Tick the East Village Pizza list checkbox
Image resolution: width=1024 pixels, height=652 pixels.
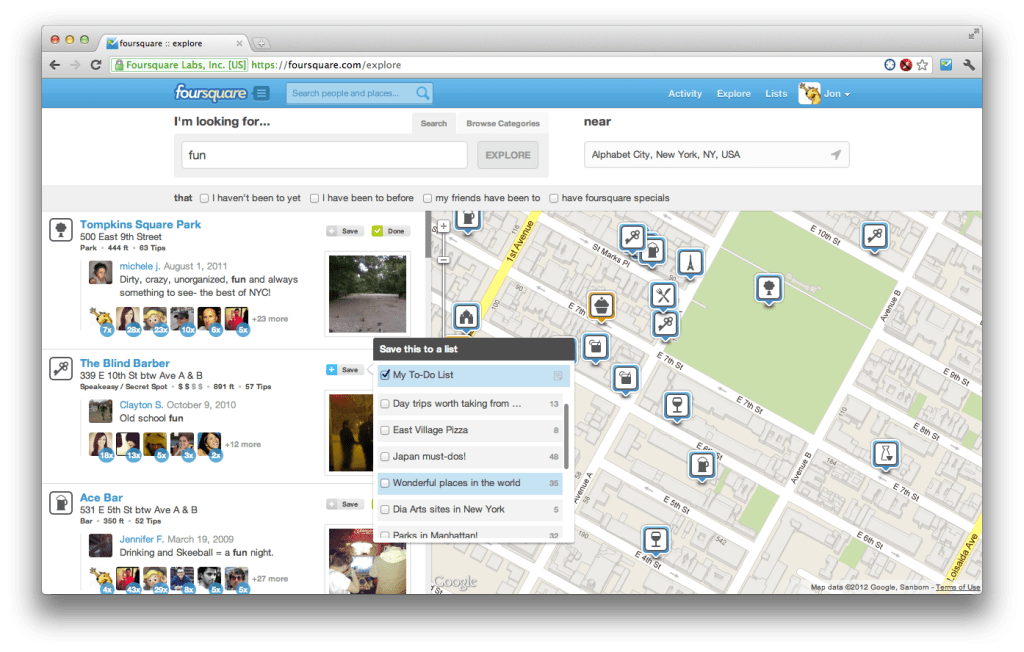click(x=385, y=430)
